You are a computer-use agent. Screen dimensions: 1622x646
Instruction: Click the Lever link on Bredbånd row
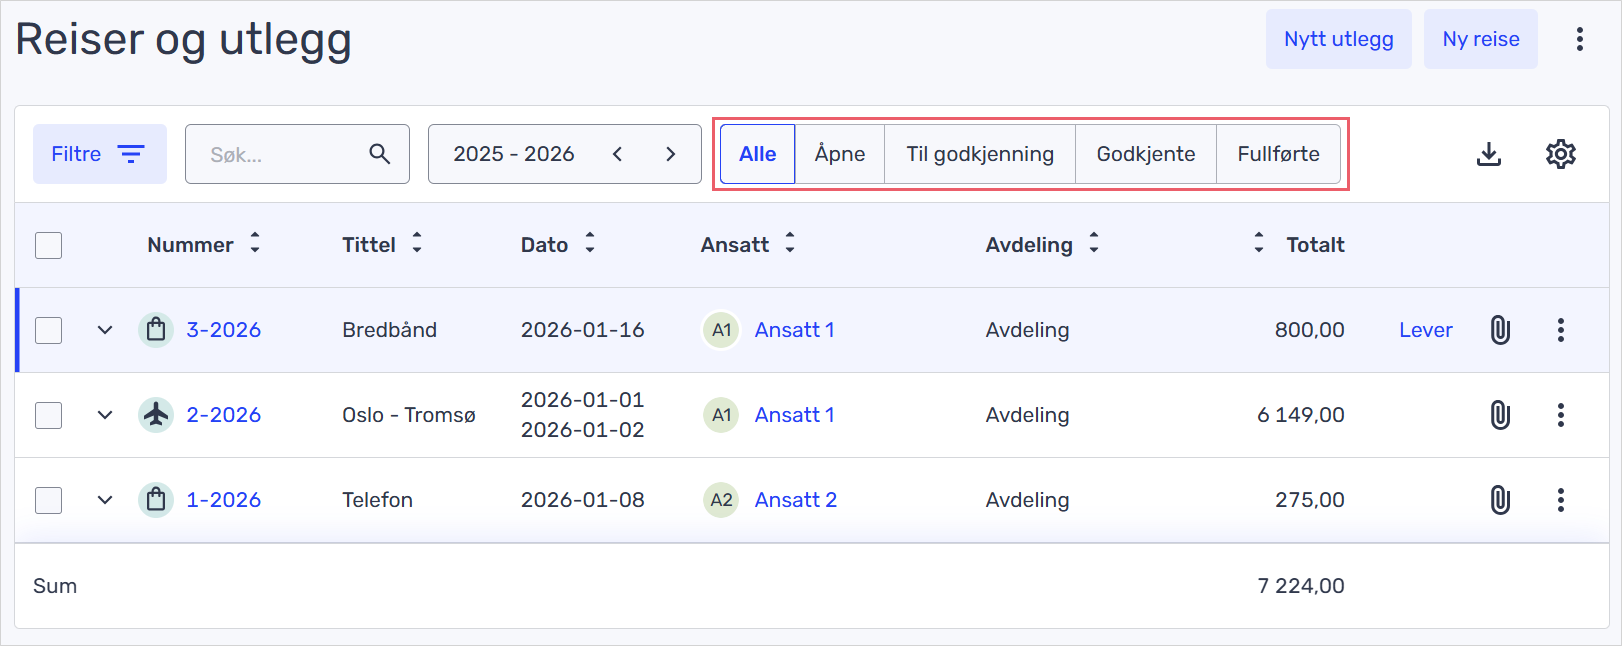point(1425,330)
